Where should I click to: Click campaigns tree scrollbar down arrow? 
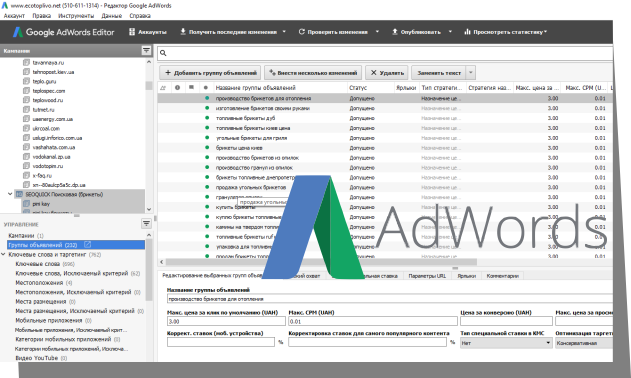[x=149, y=209]
